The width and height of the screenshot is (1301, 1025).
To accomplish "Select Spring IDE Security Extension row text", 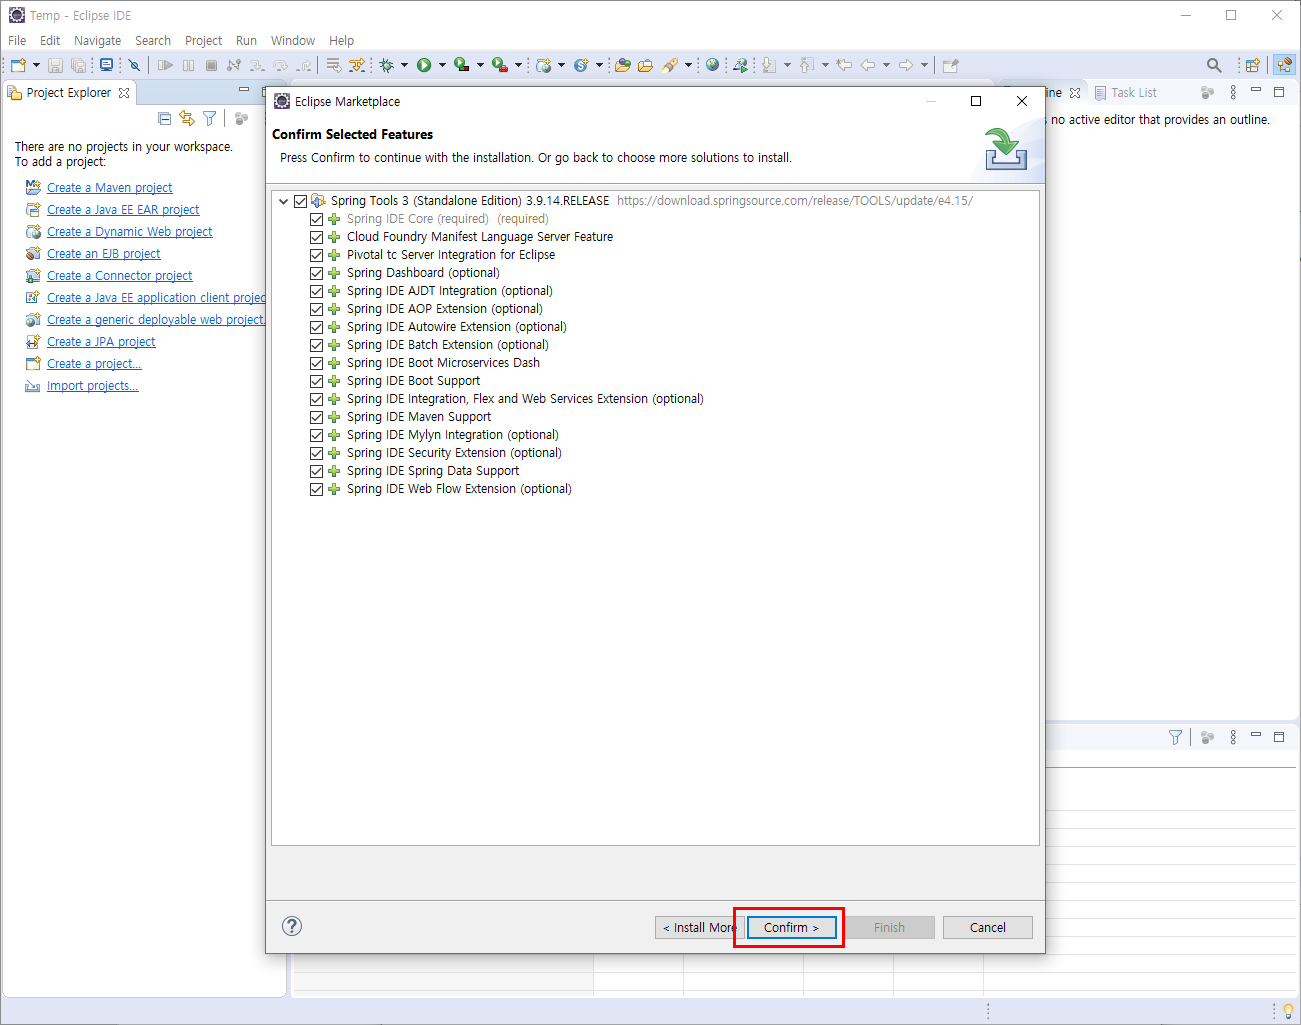I will click(454, 453).
